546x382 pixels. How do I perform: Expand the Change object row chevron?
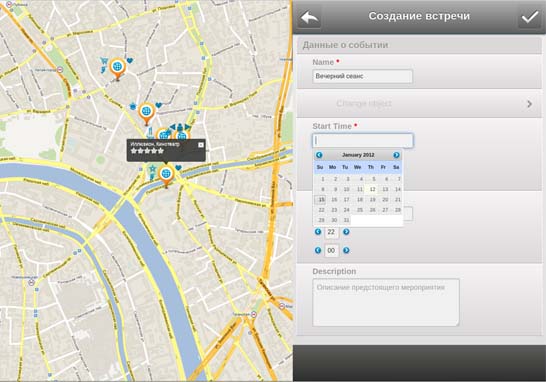(530, 104)
